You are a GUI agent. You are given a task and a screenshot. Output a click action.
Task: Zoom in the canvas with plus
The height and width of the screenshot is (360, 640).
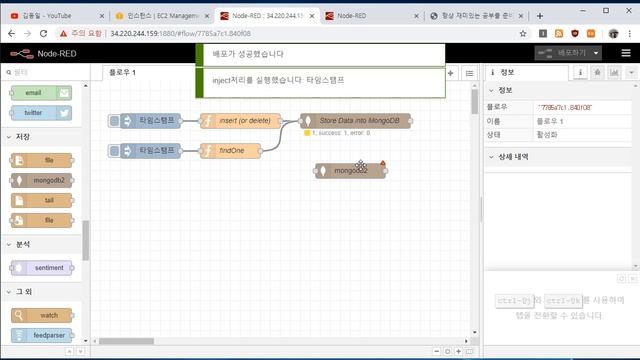458,351
